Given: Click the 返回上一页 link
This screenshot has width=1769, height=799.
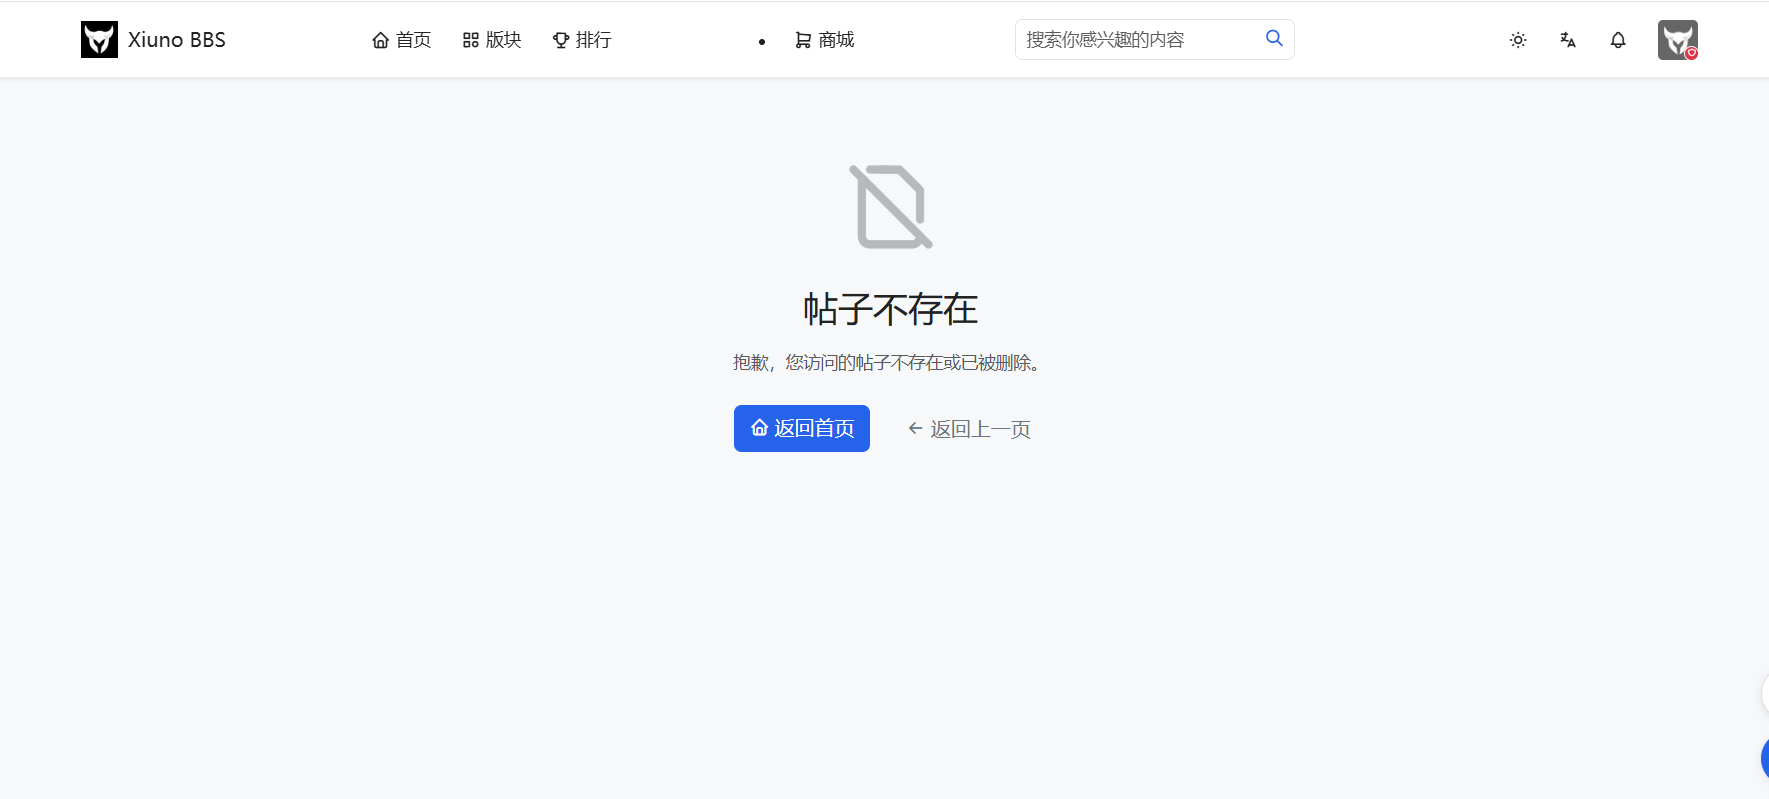Looking at the screenshot, I should [x=969, y=429].
